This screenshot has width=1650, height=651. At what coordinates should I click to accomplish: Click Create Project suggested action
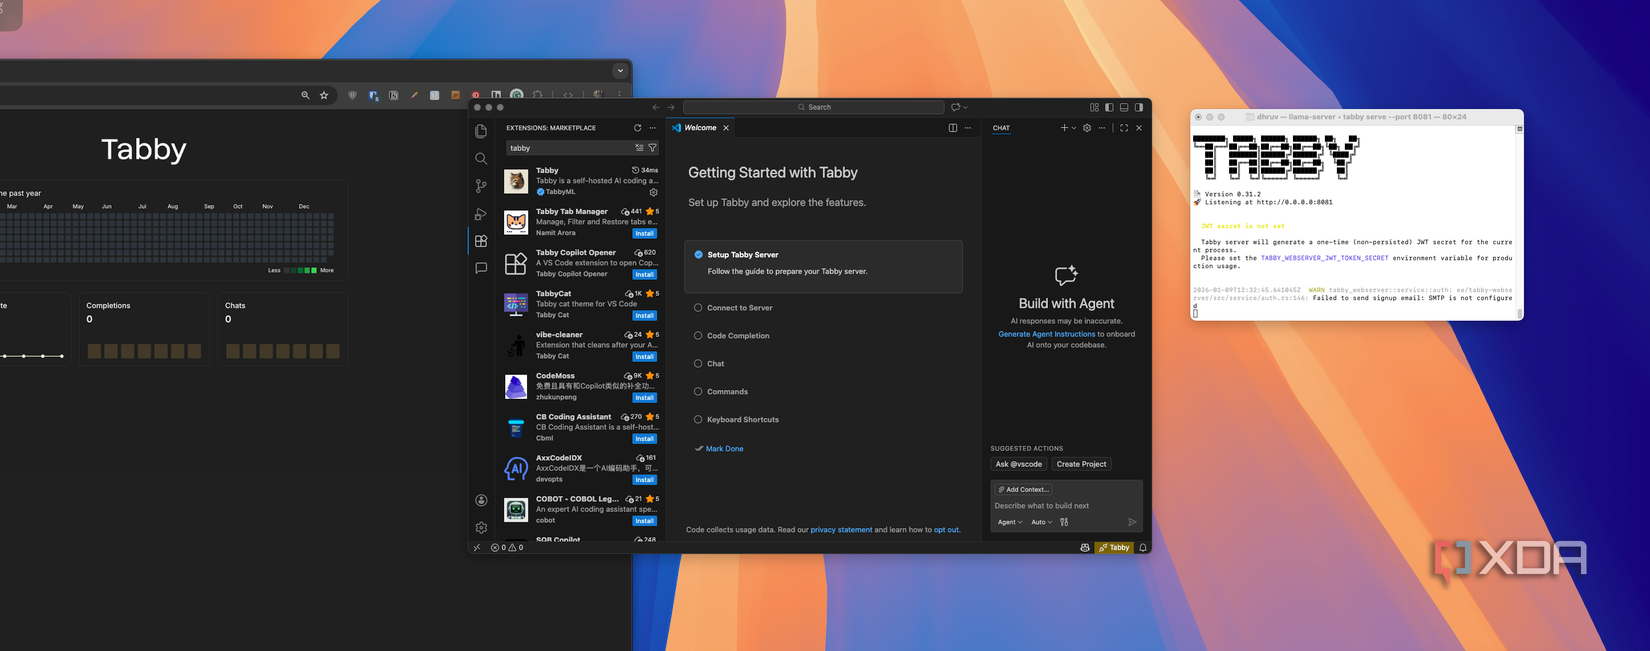1081,464
